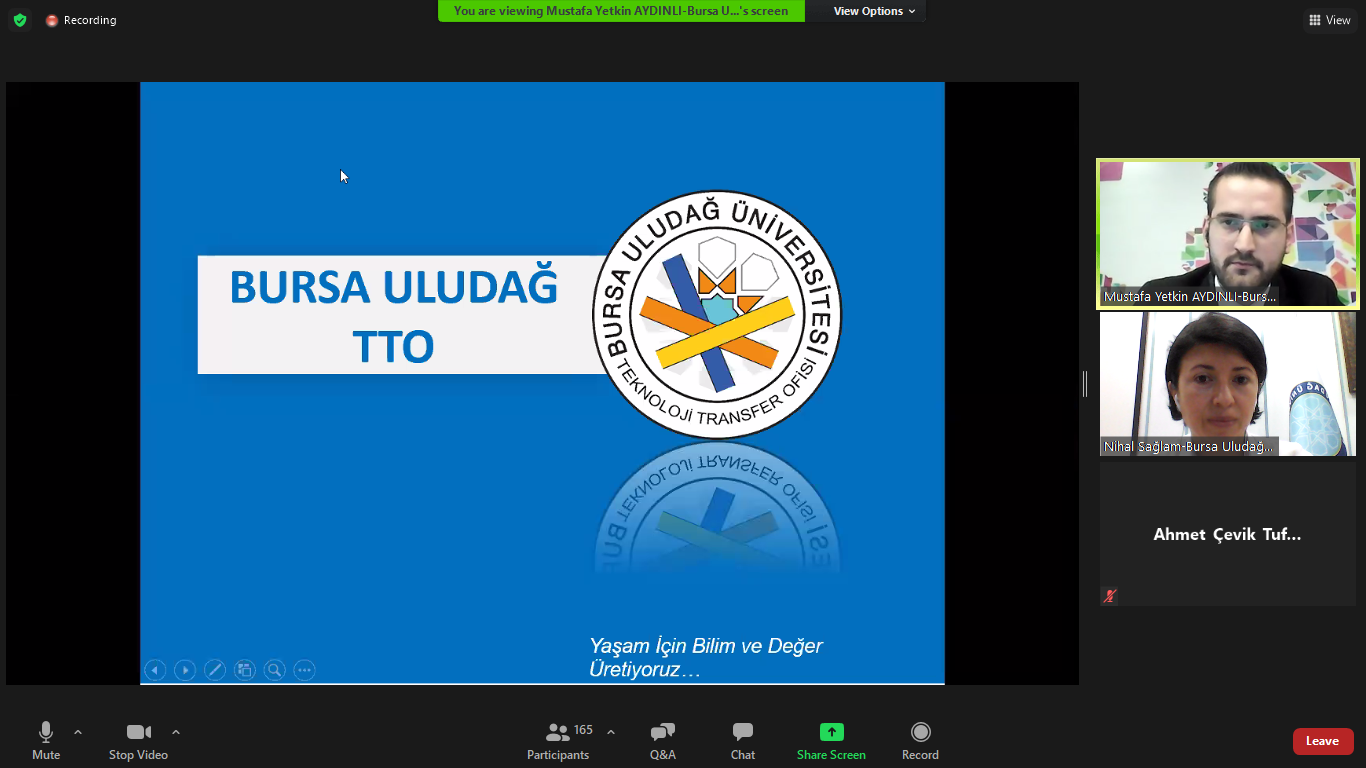Go to previous slide arrow in presentation
The width and height of the screenshot is (1366, 768).
(155, 670)
